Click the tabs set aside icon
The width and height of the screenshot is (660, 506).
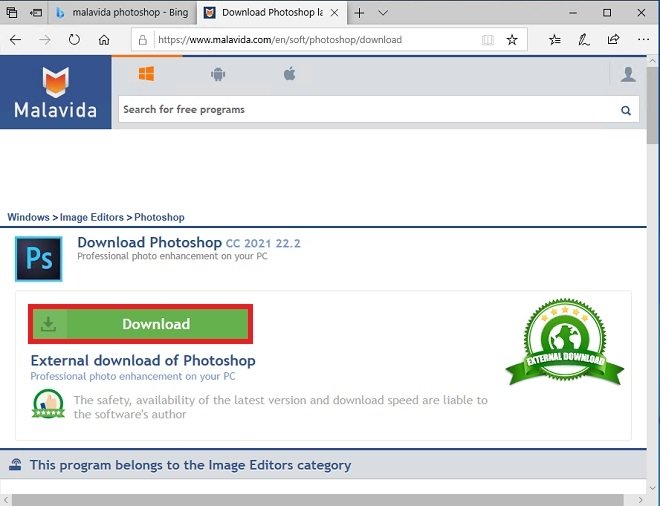[12, 13]
